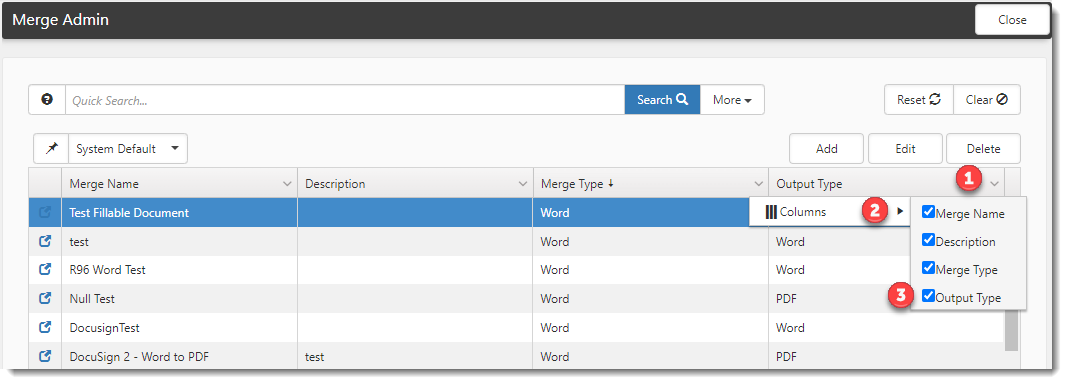
Task: Open the Output Type column menu chevron
Action: (995, 184)
